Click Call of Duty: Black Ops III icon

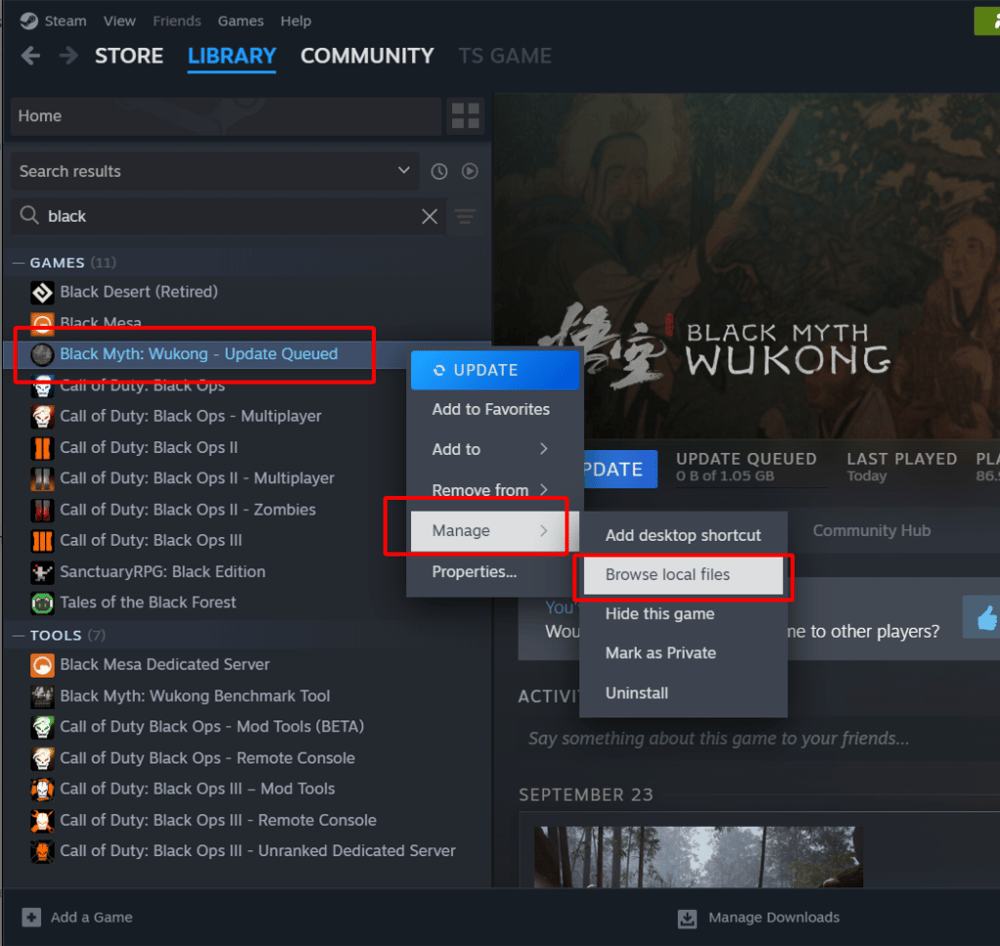point(42,540)
